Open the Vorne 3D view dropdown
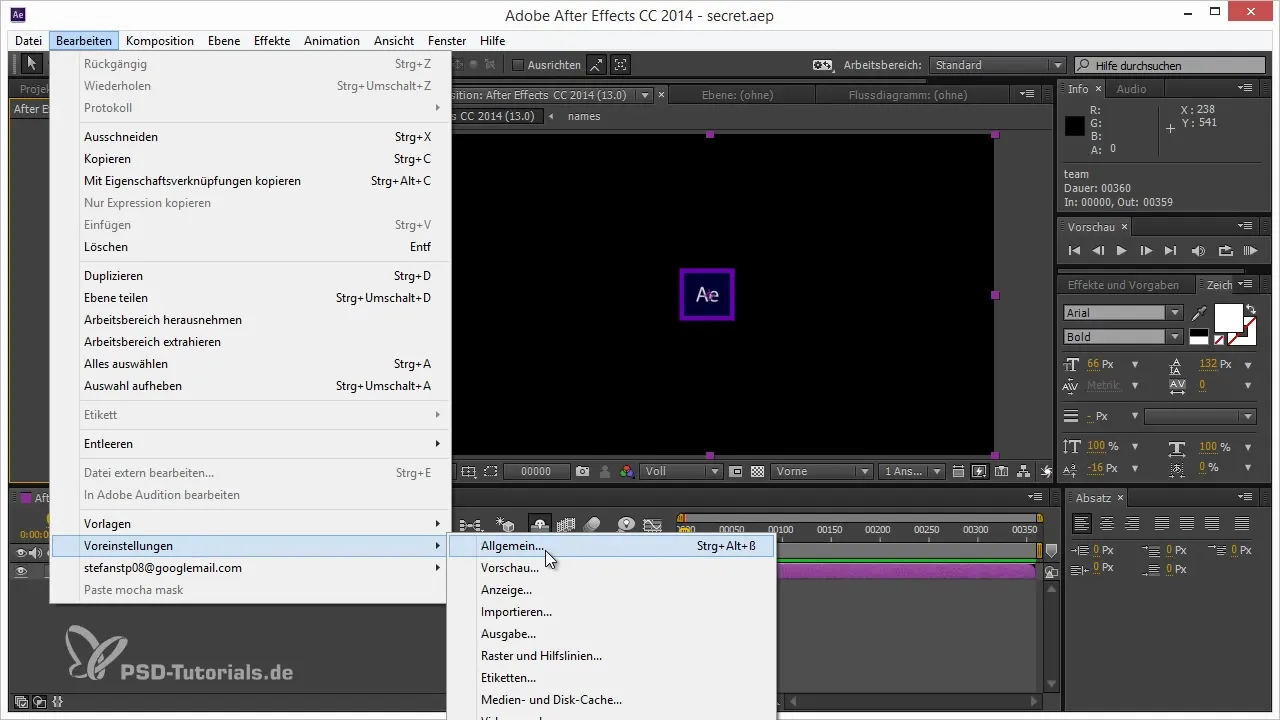Screen dimensions: 1280x720 pos(823,471)
